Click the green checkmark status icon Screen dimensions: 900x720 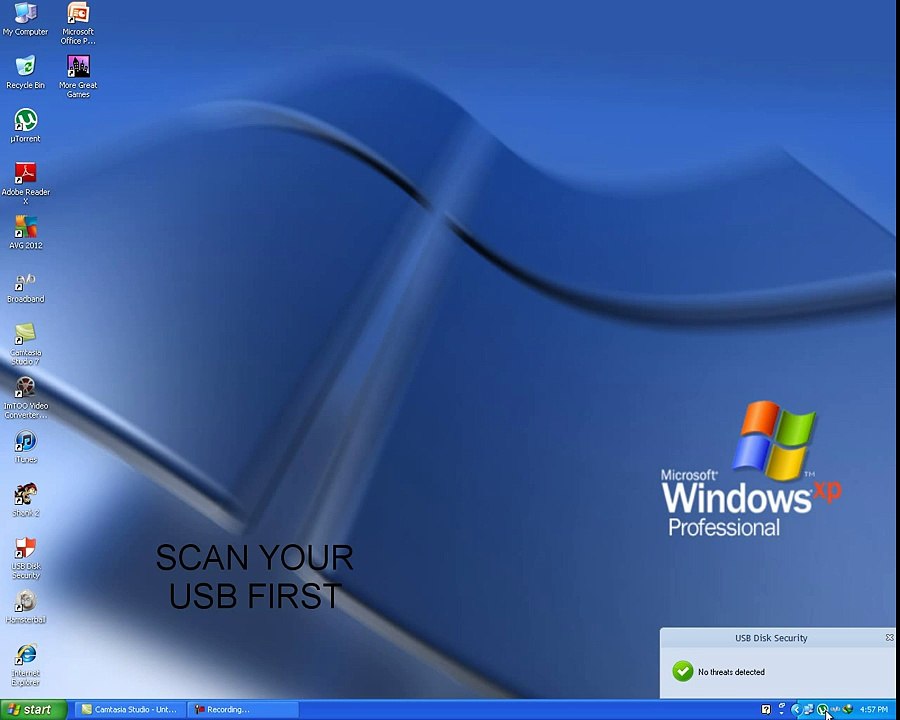tap(682, 671)
